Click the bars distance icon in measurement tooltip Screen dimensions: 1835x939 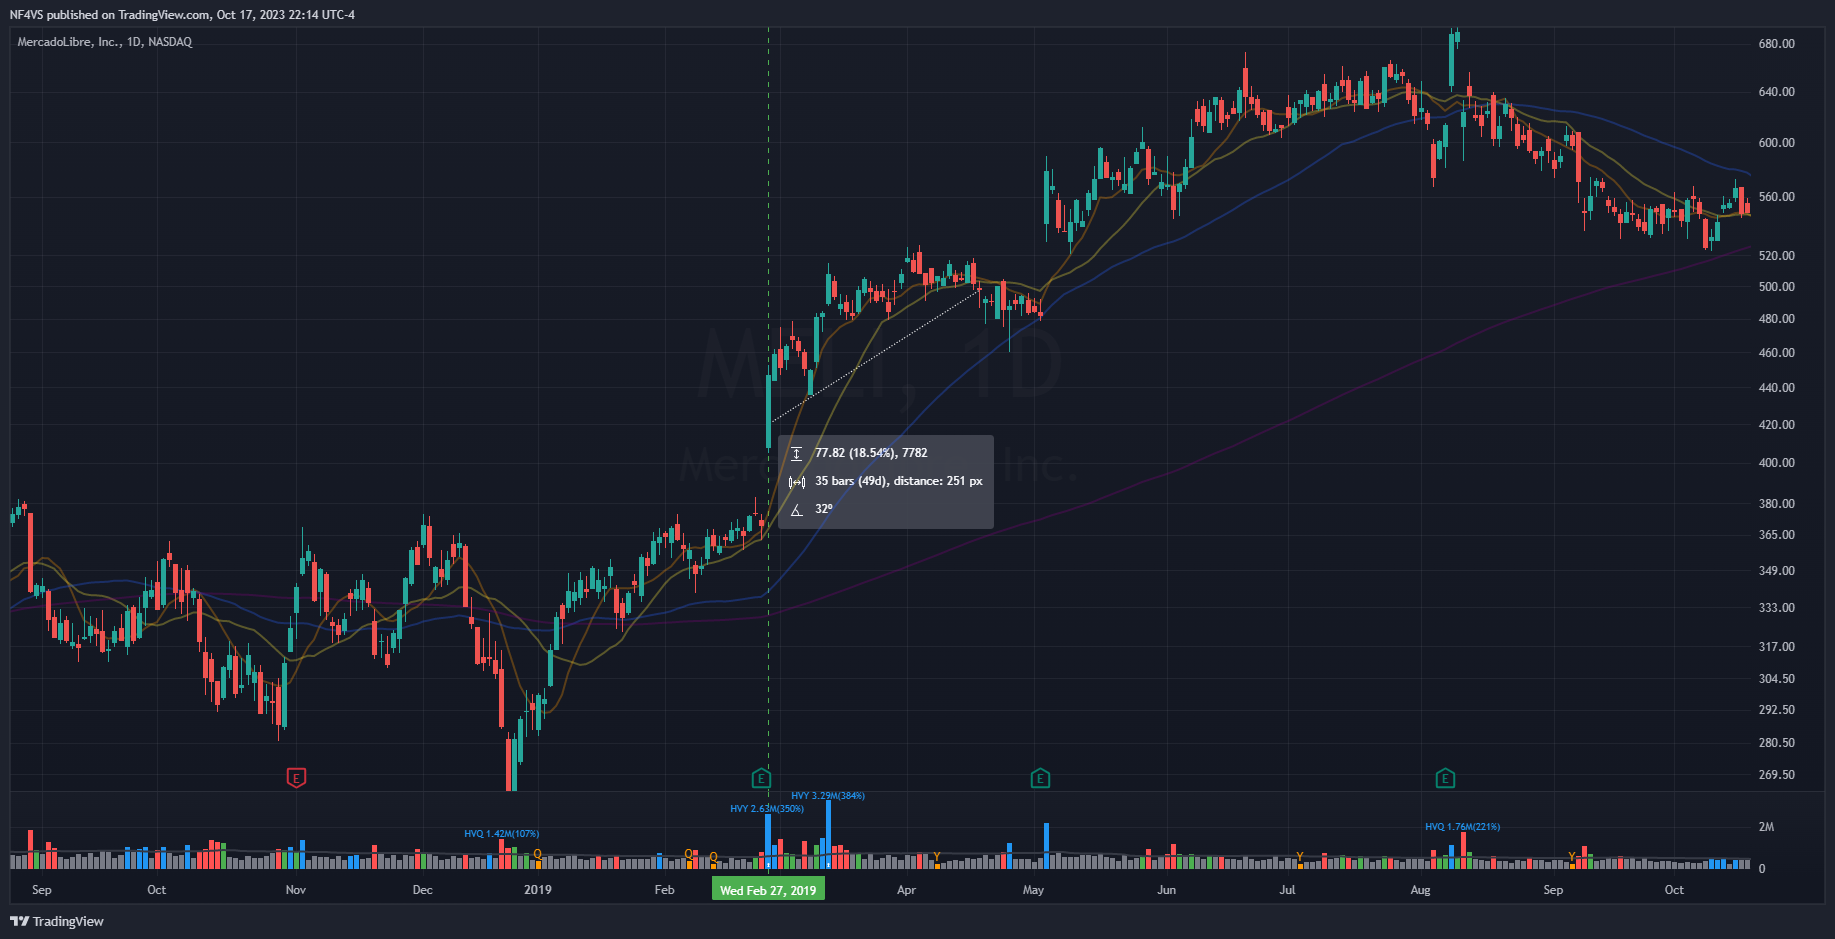[797, 482]
